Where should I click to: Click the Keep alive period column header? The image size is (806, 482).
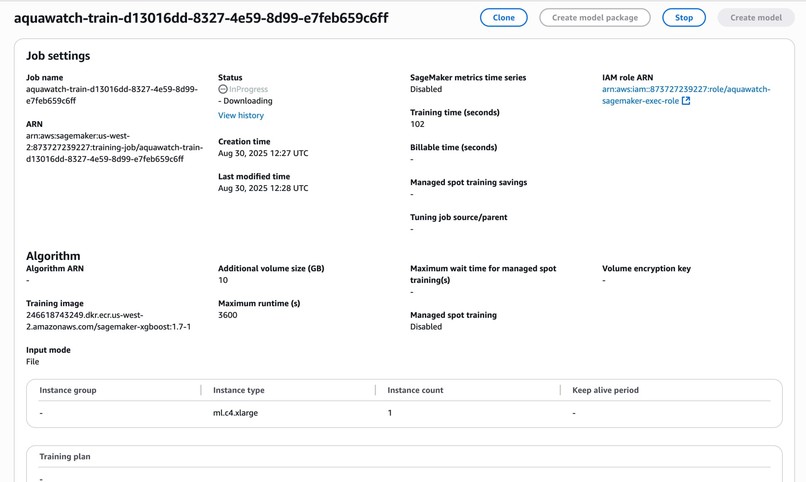pos(605,390)
